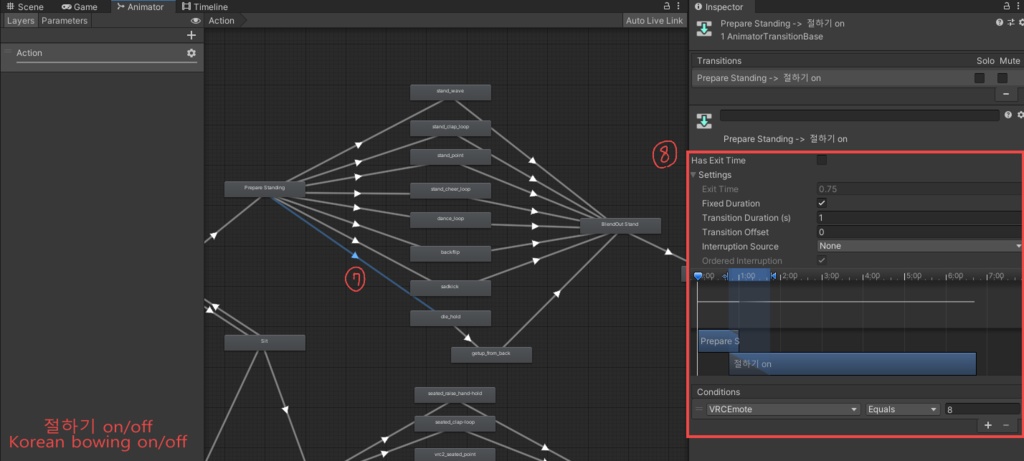The width and height of the screenshot is (1024, 461).
Task: Select the stand_clap_loop state node
Action: pyautogui.click(x=450, y=127)
